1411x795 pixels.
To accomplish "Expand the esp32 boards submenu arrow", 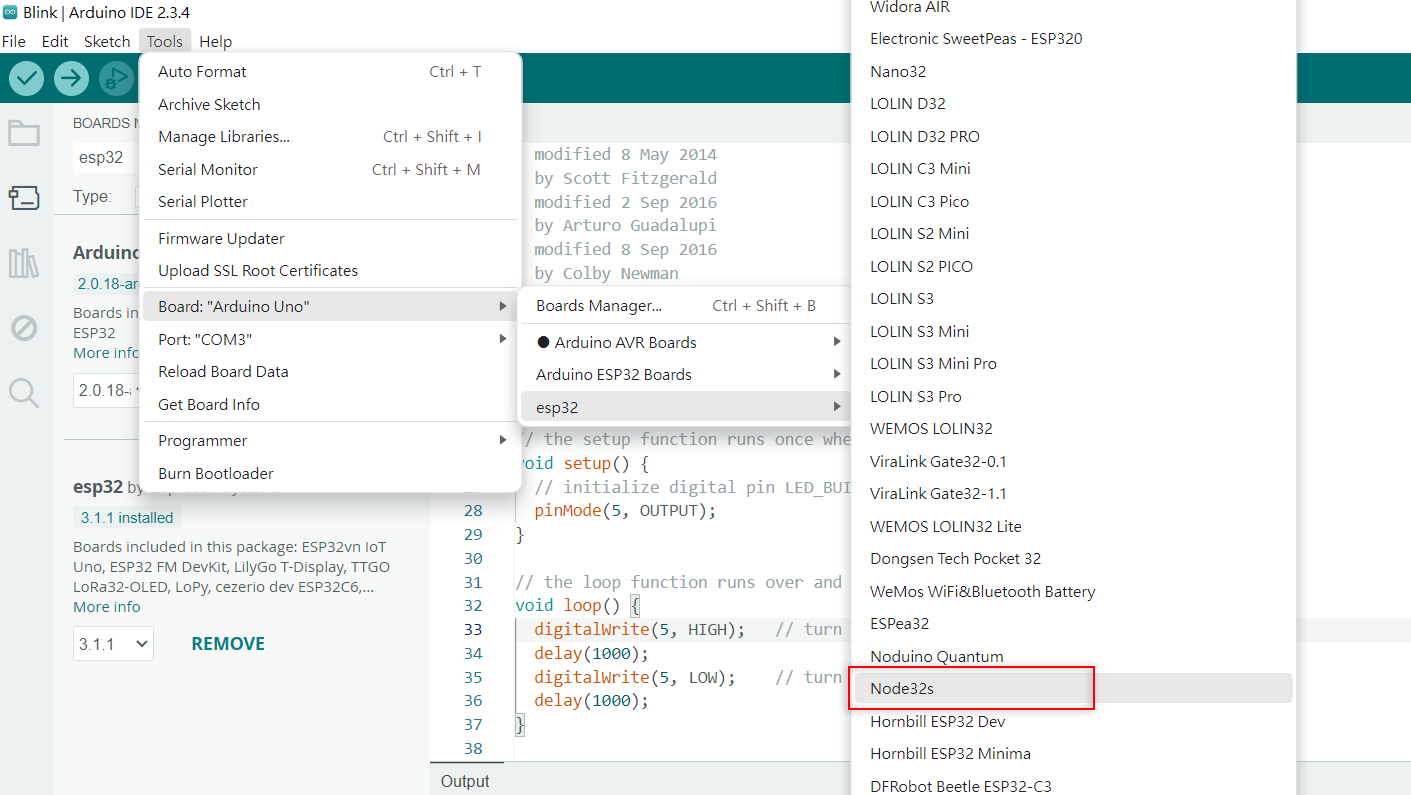I will click(837, 407).
